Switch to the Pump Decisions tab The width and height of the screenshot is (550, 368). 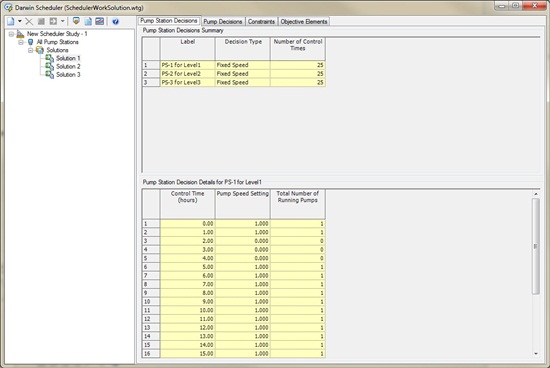(x=223, y=22)
